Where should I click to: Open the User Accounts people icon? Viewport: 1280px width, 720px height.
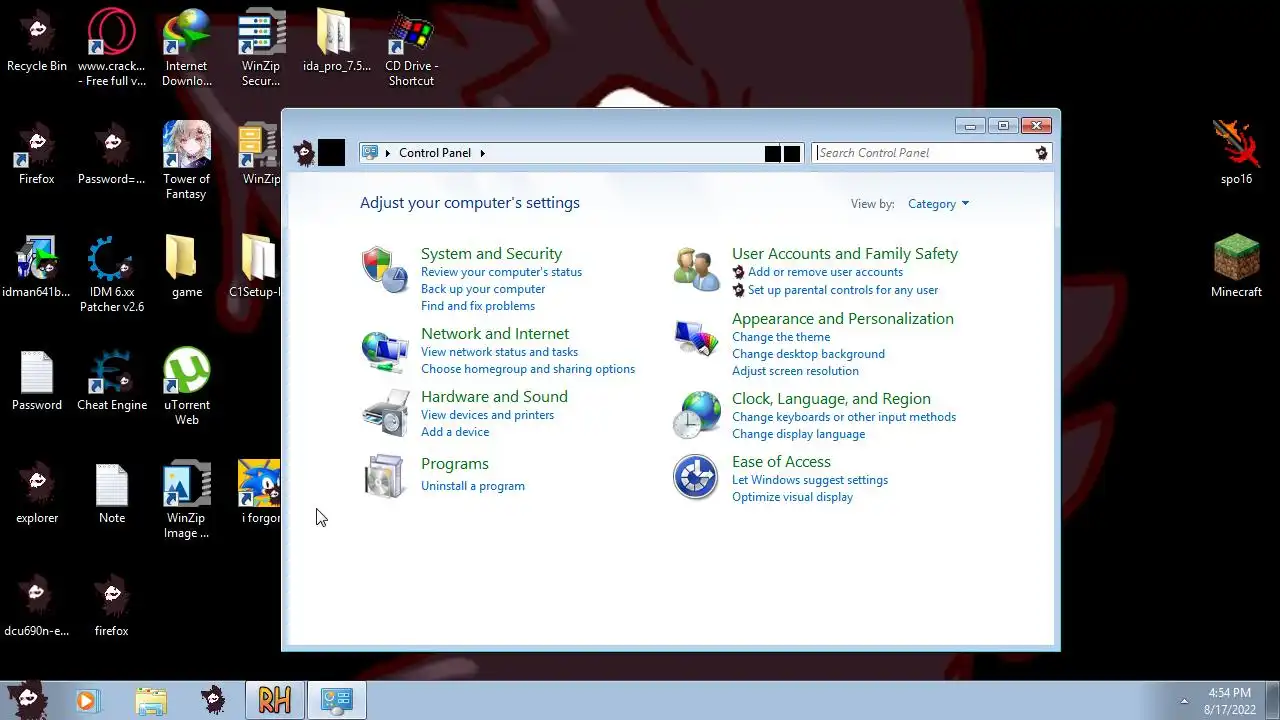point(696,269)
